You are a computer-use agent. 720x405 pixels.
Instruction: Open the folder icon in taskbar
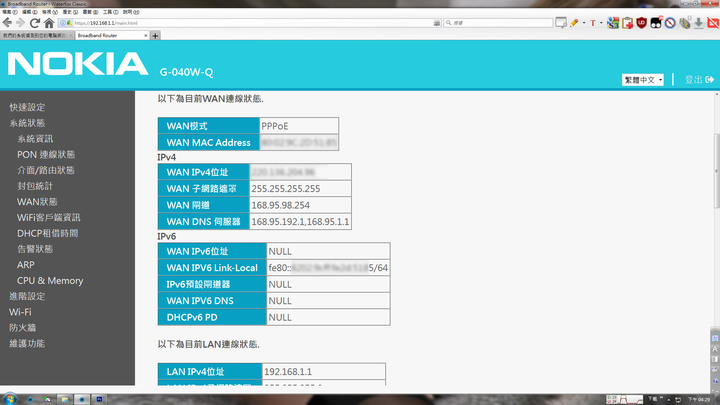coord(64,399)
